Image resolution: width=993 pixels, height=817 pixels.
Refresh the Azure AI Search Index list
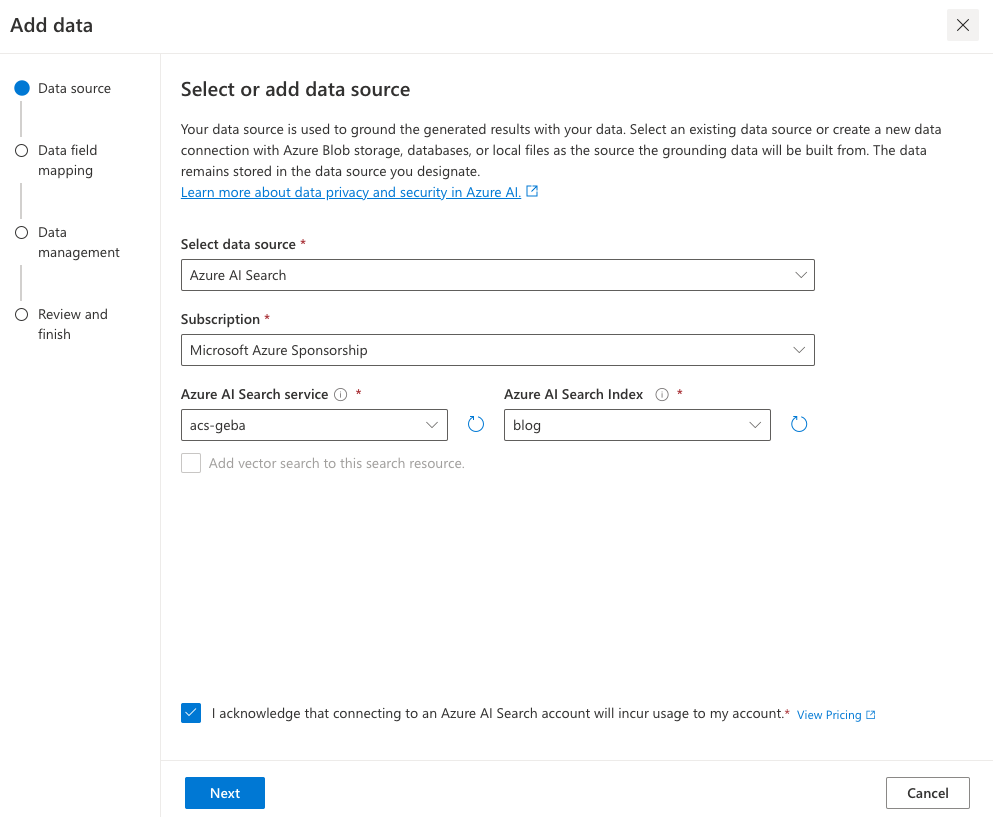(799, 424)
